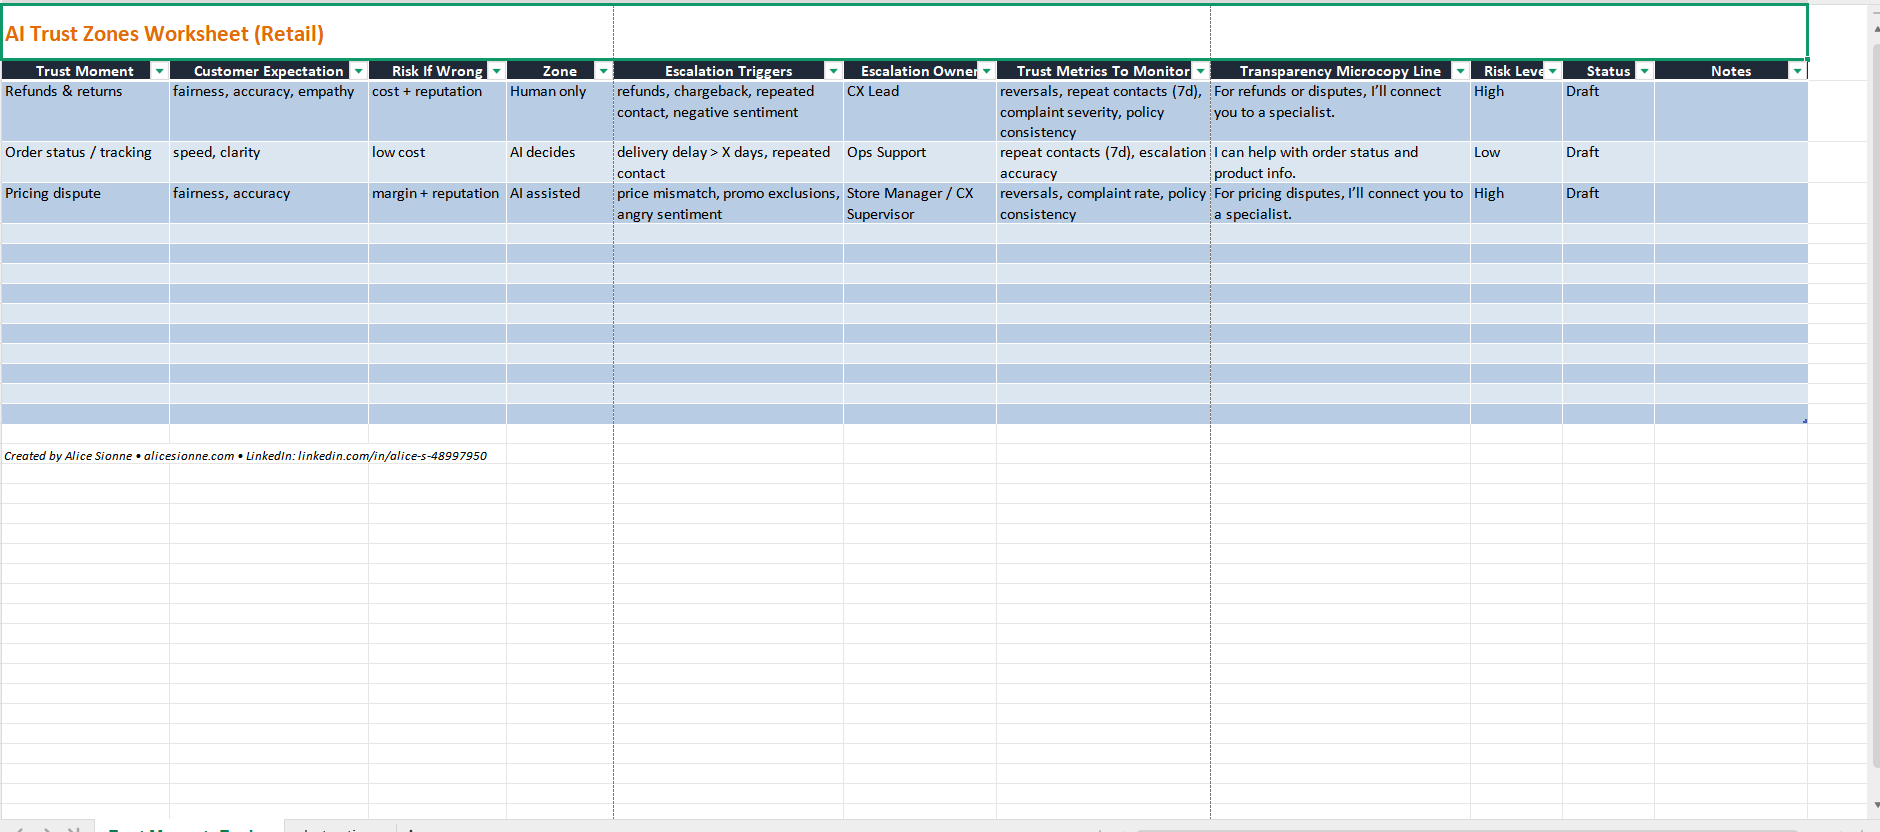Select the 'margin + reputation' cell
1880x832 pixels.
pyautogui.click(x=437, y=203)
